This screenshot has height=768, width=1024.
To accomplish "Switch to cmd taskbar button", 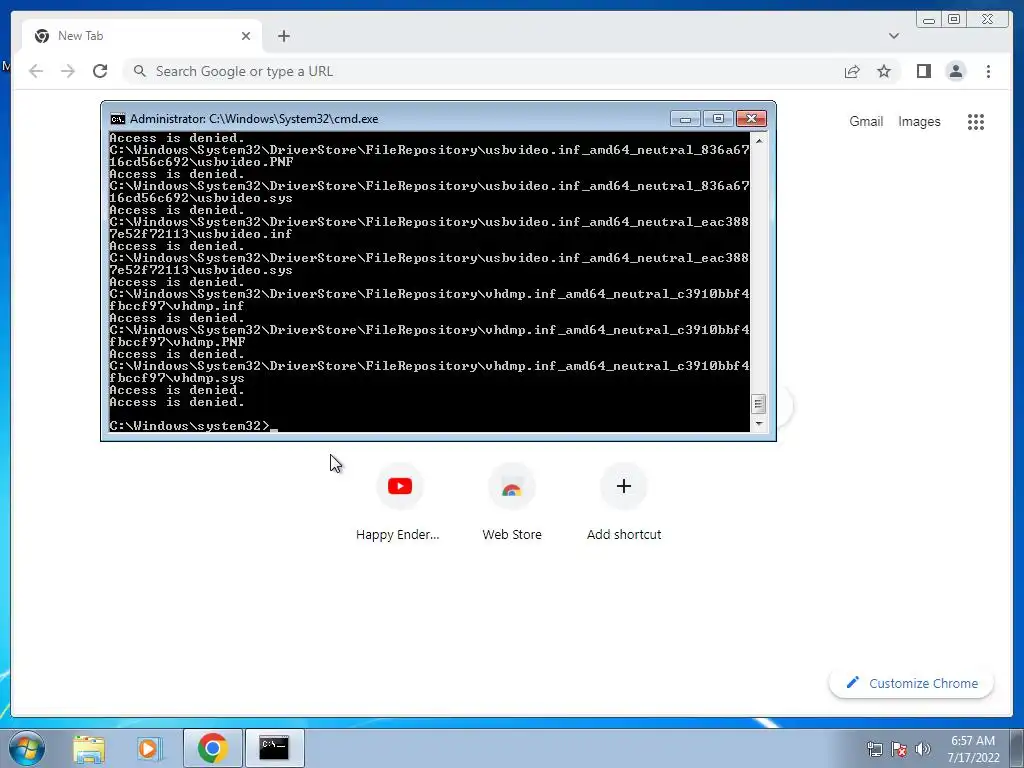I will pyautogui.click(x=274, y=748).
